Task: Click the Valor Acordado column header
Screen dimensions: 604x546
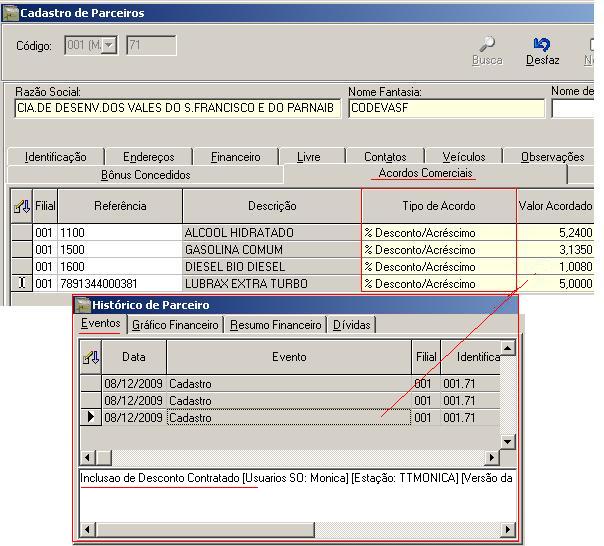Action: click(x=555, y=206)
